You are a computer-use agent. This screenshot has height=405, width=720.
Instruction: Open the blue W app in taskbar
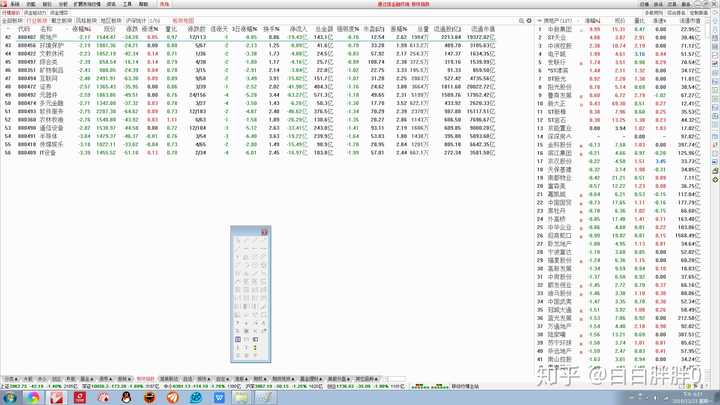(x=219, y=398)
